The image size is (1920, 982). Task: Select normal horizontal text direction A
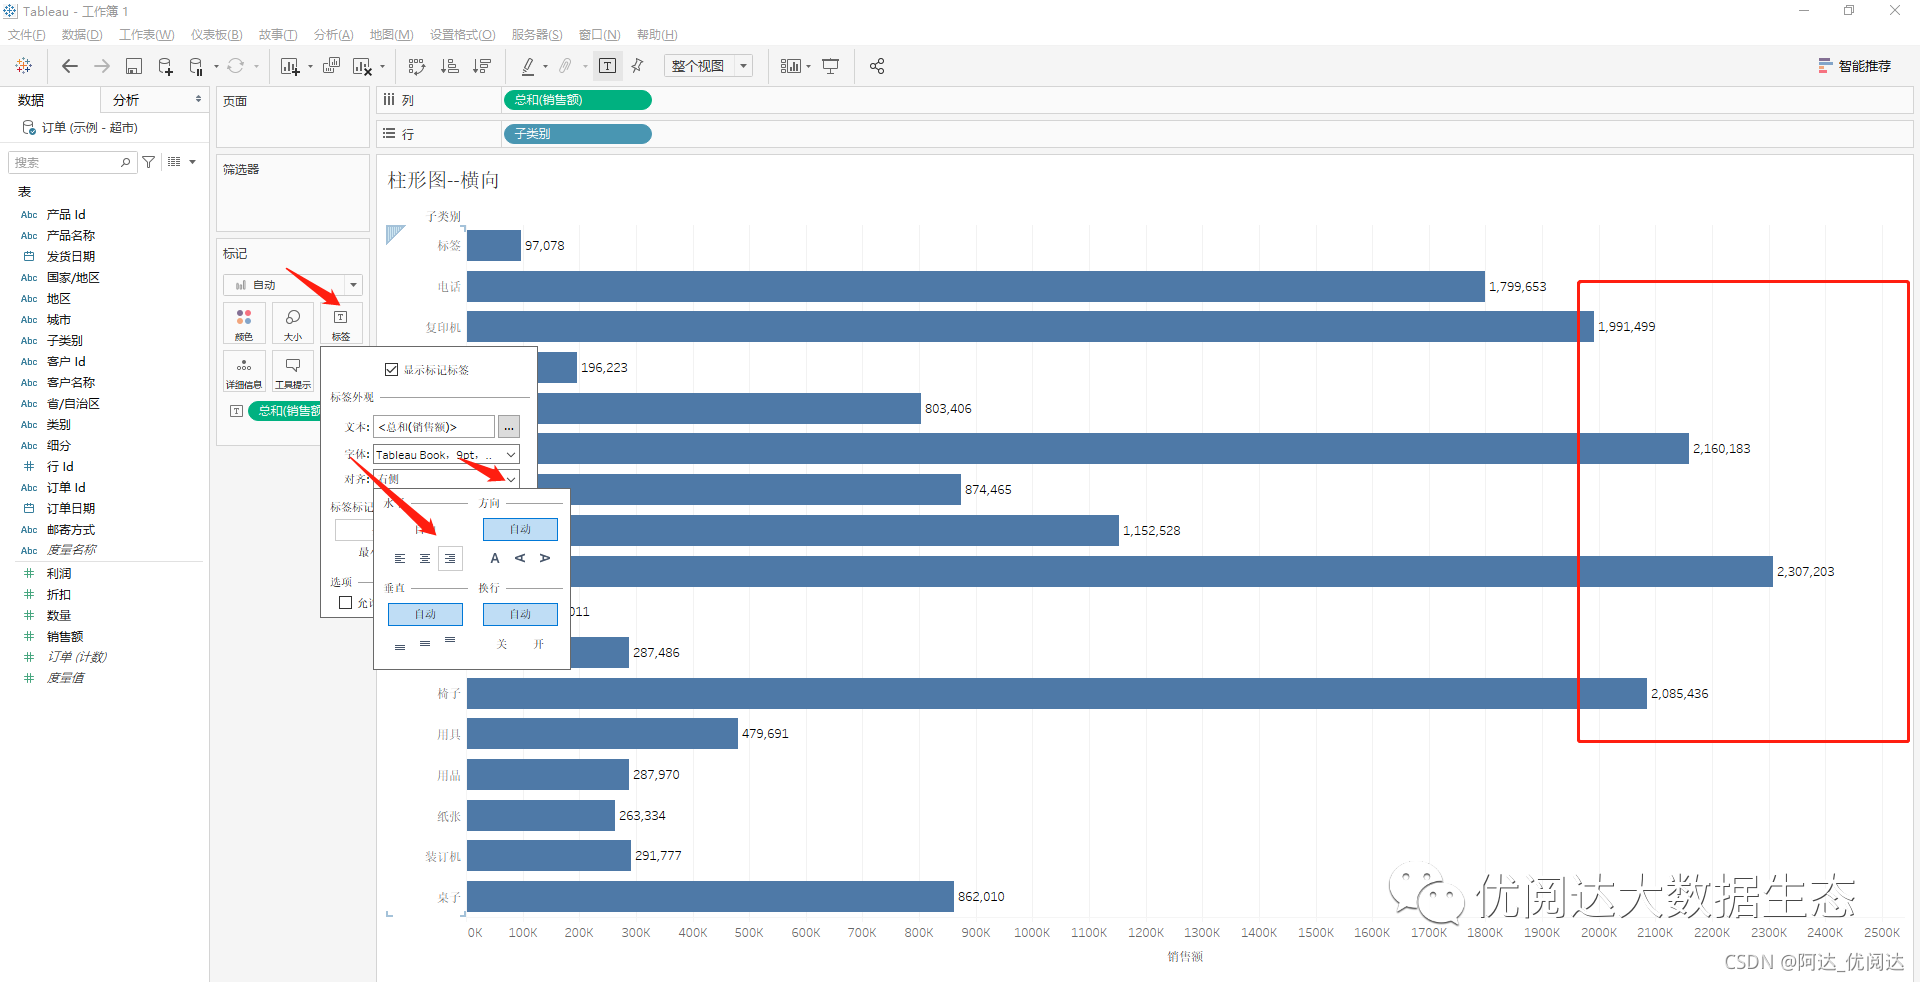click(x=495, y=559)
